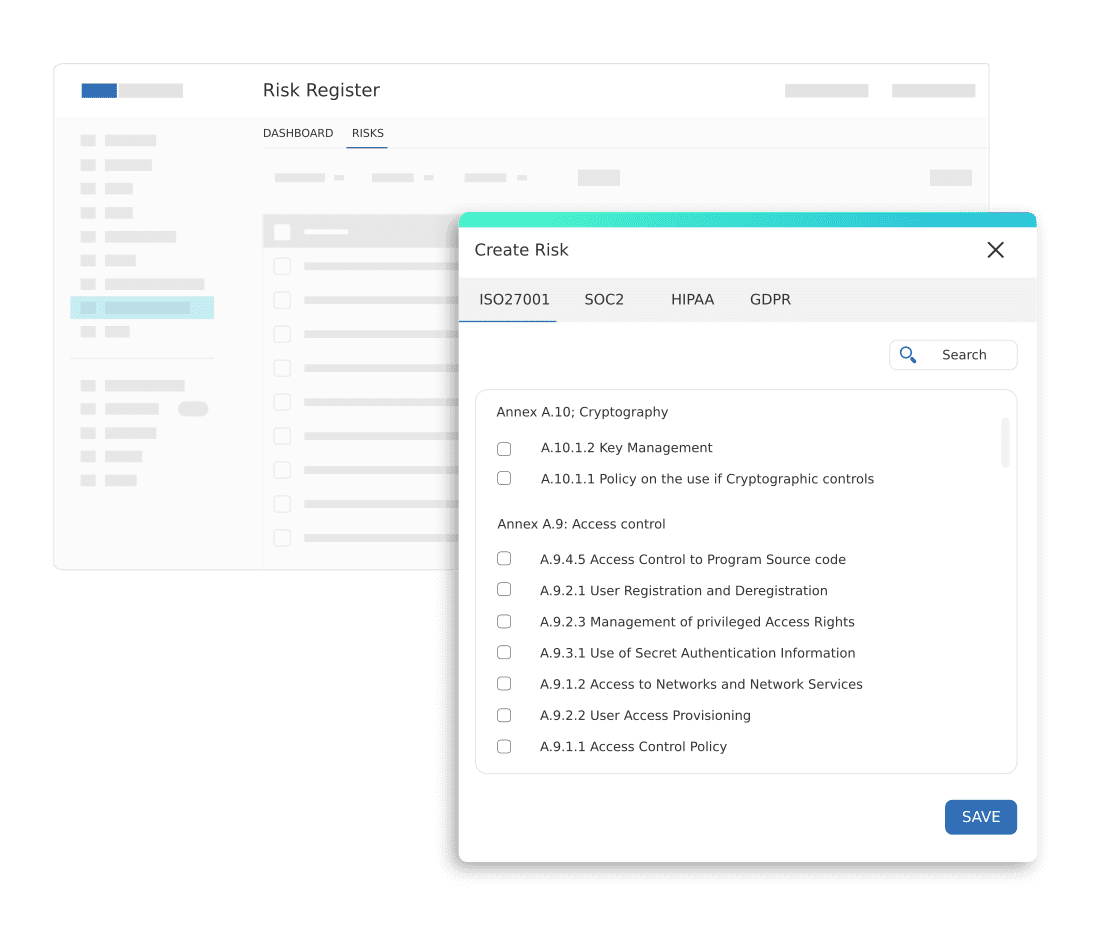This screenshot has width=1114, height=936.
Task: Tick A.9.1.2 Access to Networks checkbox
Action: pyautogui.click(x=504, y=684)
